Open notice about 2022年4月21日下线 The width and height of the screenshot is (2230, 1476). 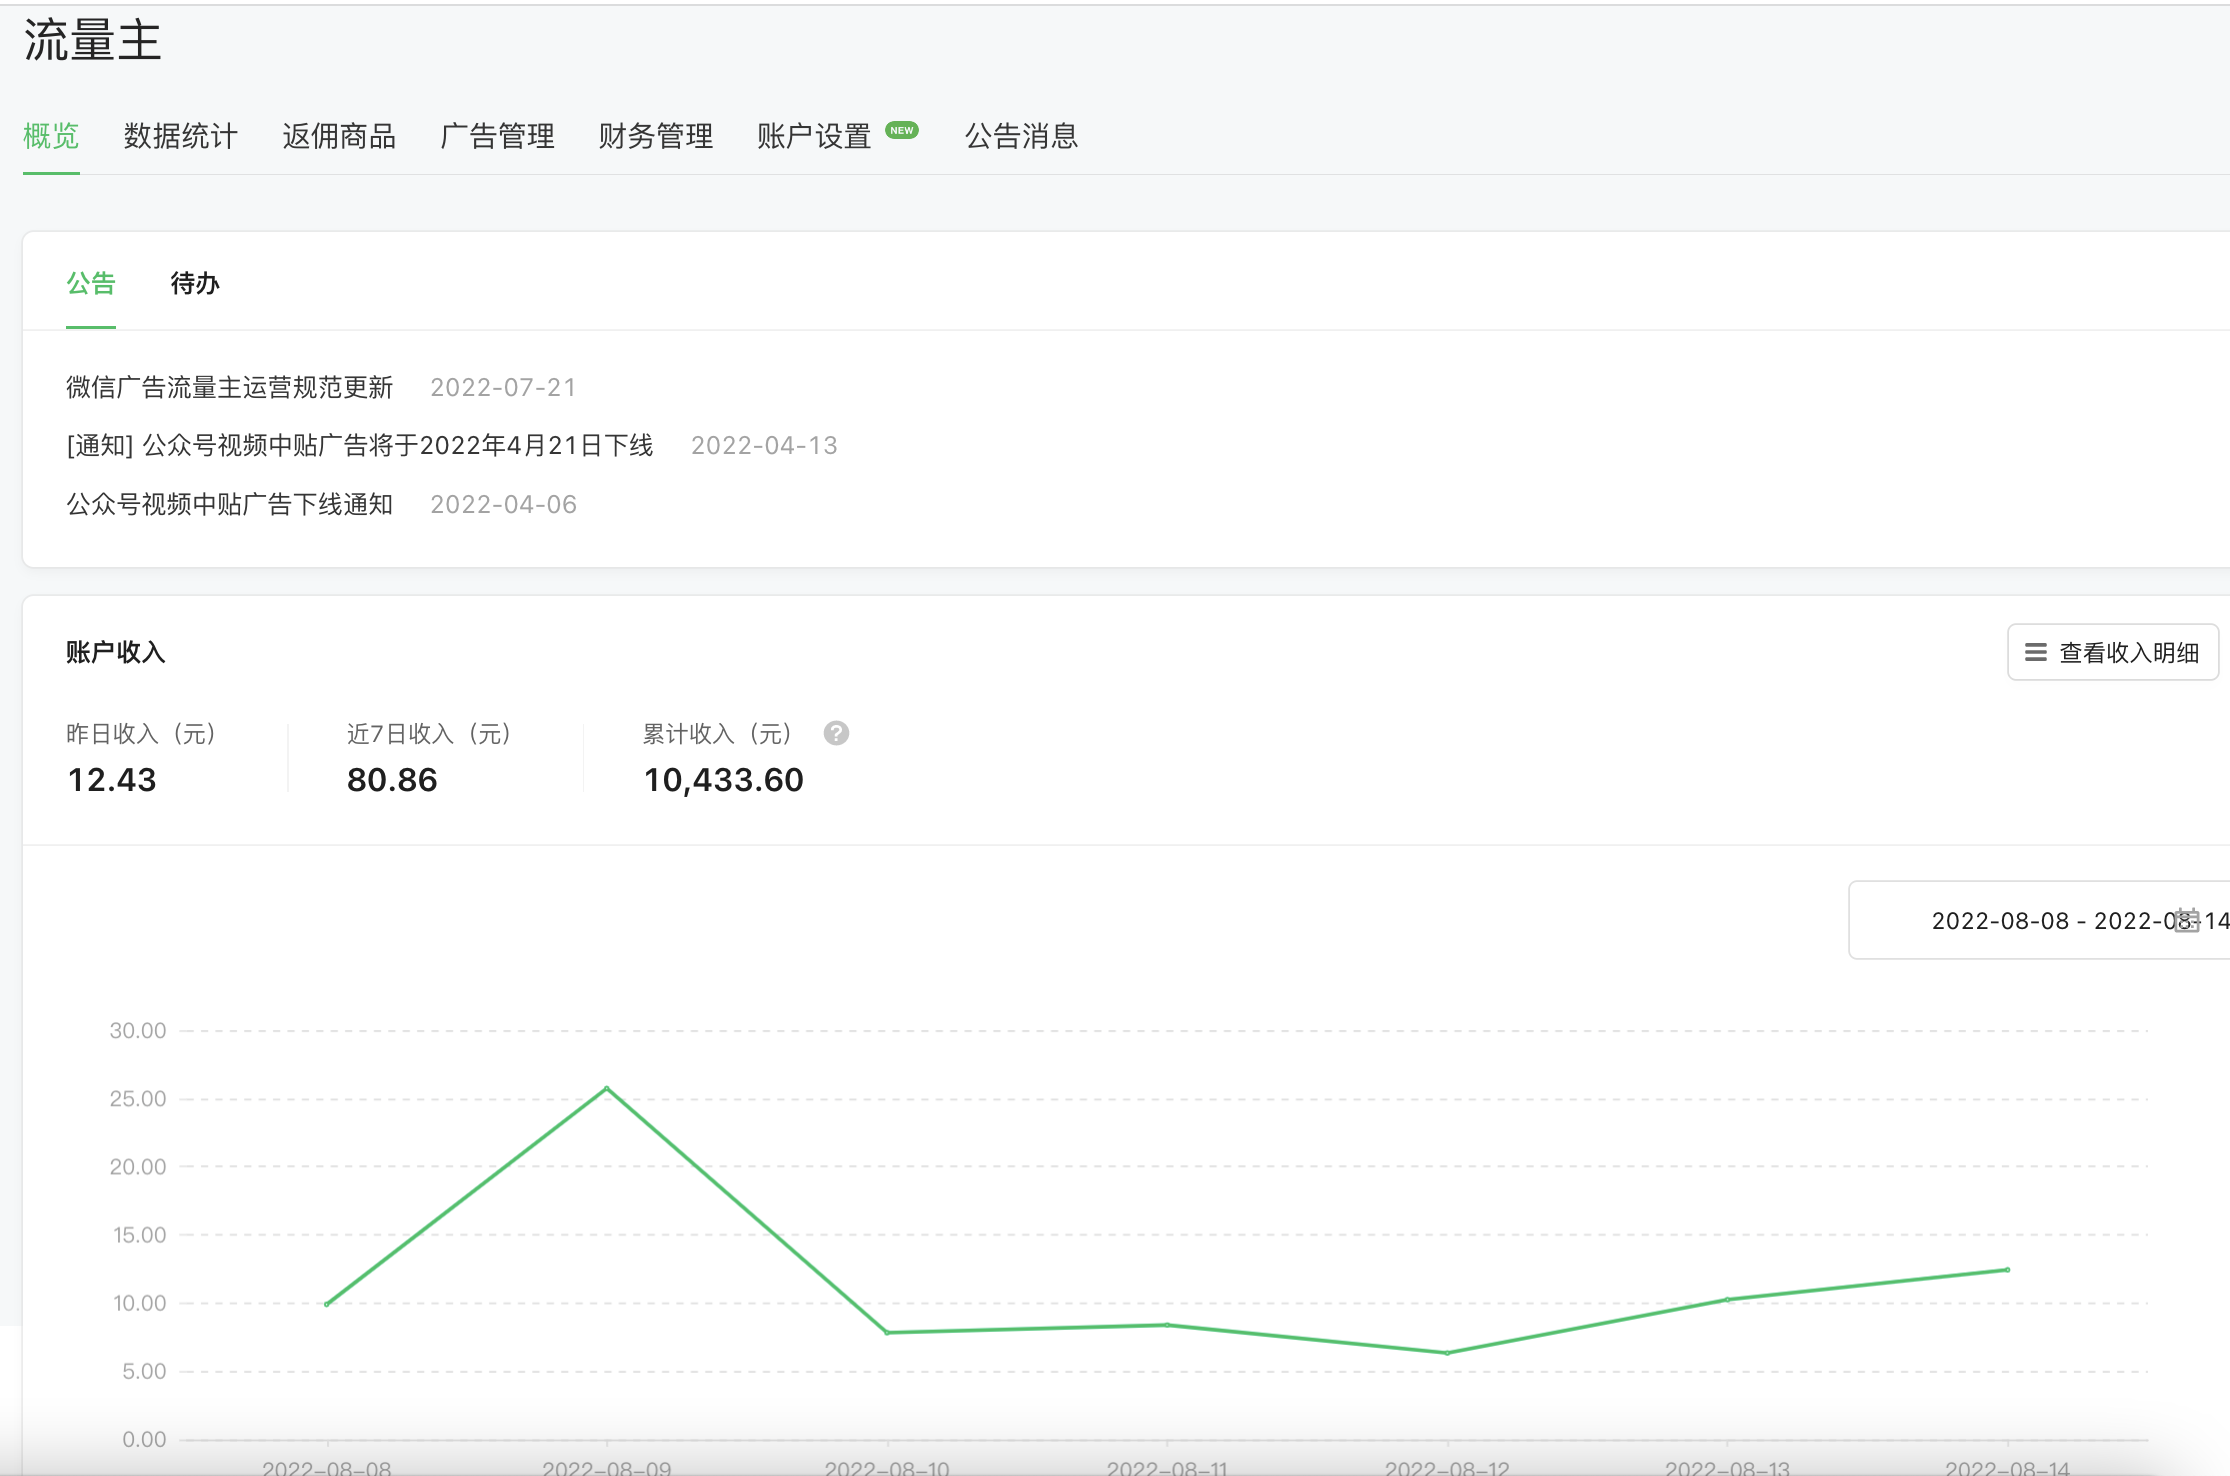tap(360, 445)
